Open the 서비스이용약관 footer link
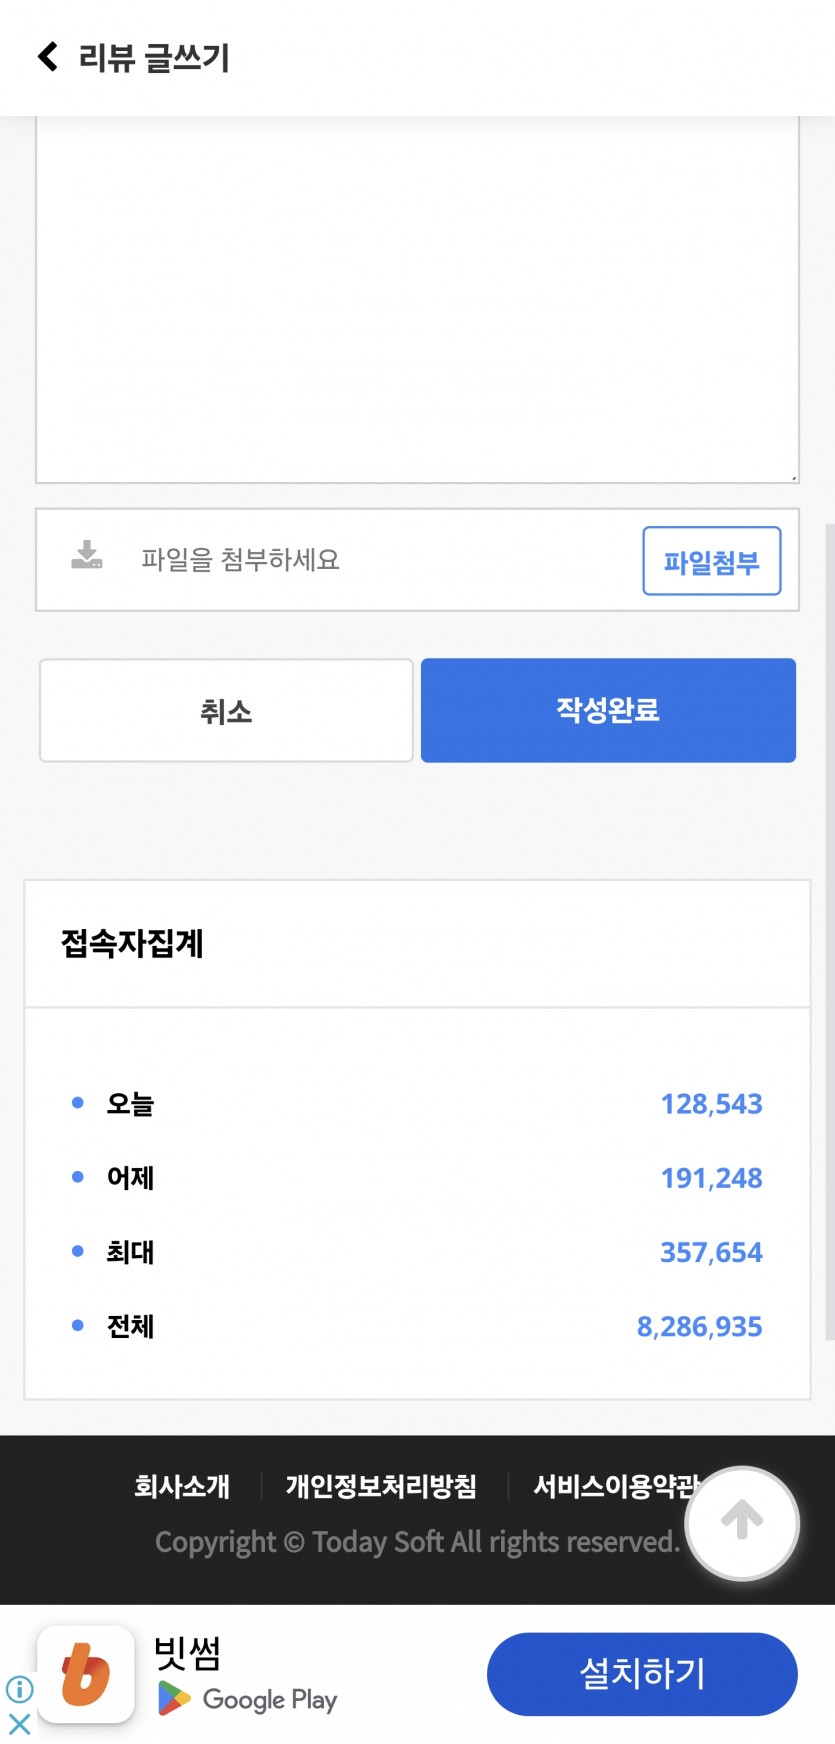 pyautogui.click(x=615, y=1486)
